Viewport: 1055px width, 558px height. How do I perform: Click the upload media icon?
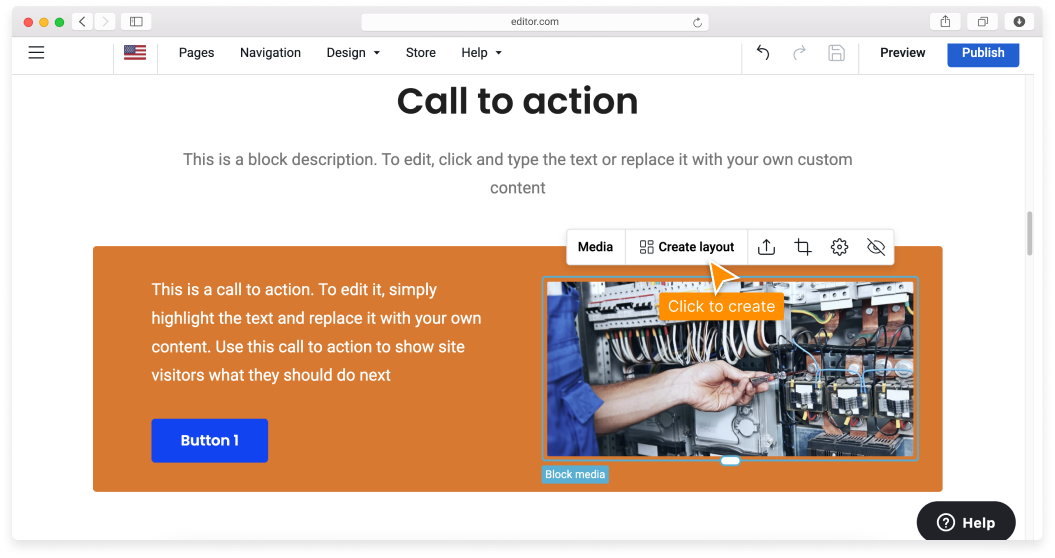(x=766, y=247)
